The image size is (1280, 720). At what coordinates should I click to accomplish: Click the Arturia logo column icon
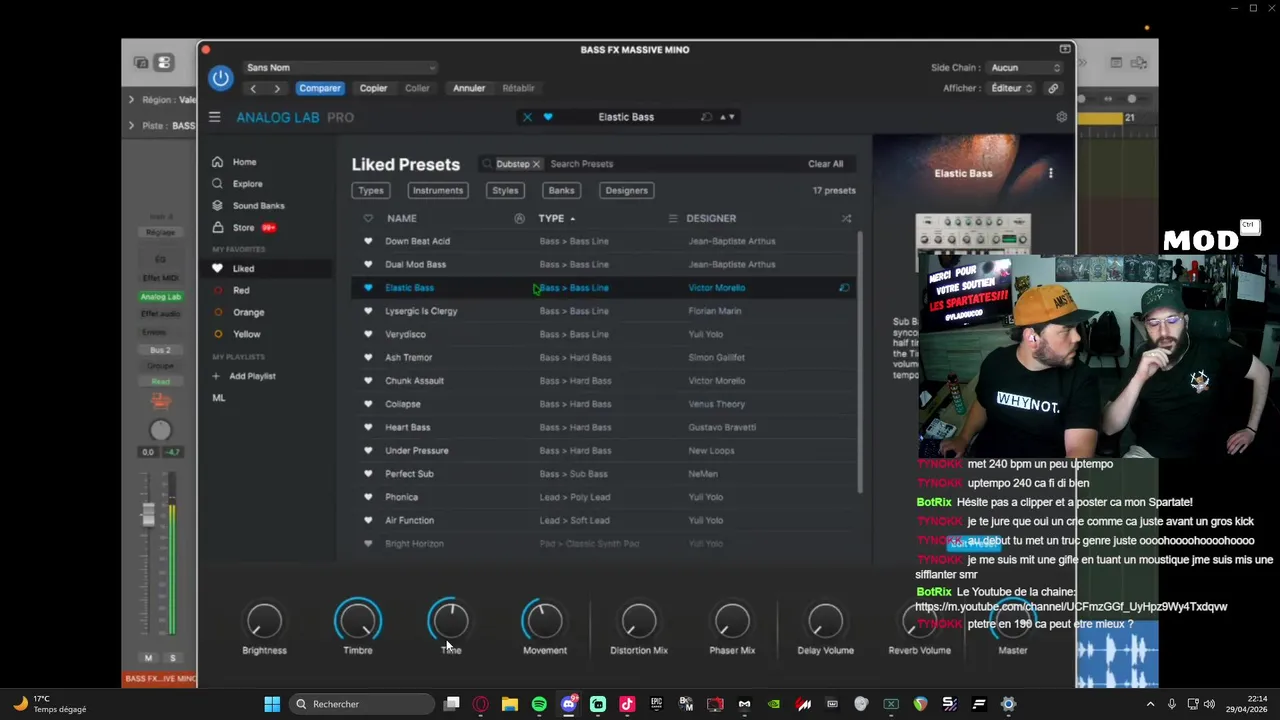click(519, 218)
